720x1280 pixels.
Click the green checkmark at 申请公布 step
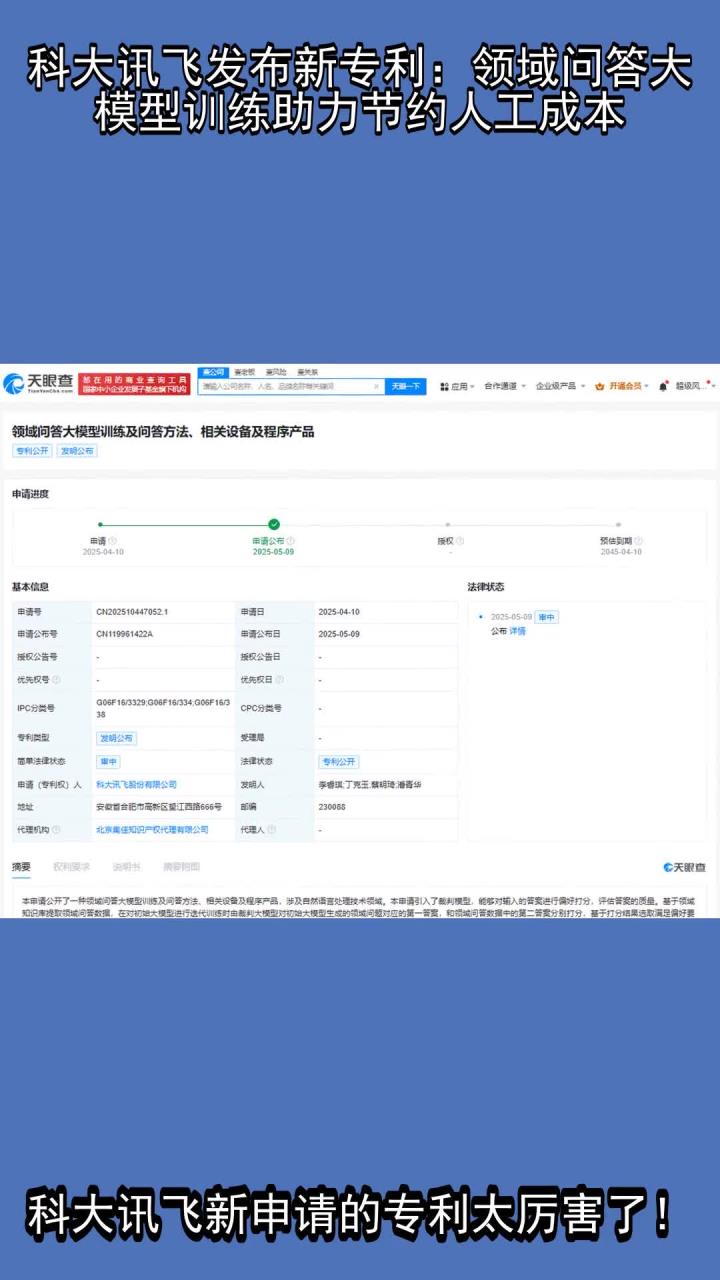click(x=273, y=524)
